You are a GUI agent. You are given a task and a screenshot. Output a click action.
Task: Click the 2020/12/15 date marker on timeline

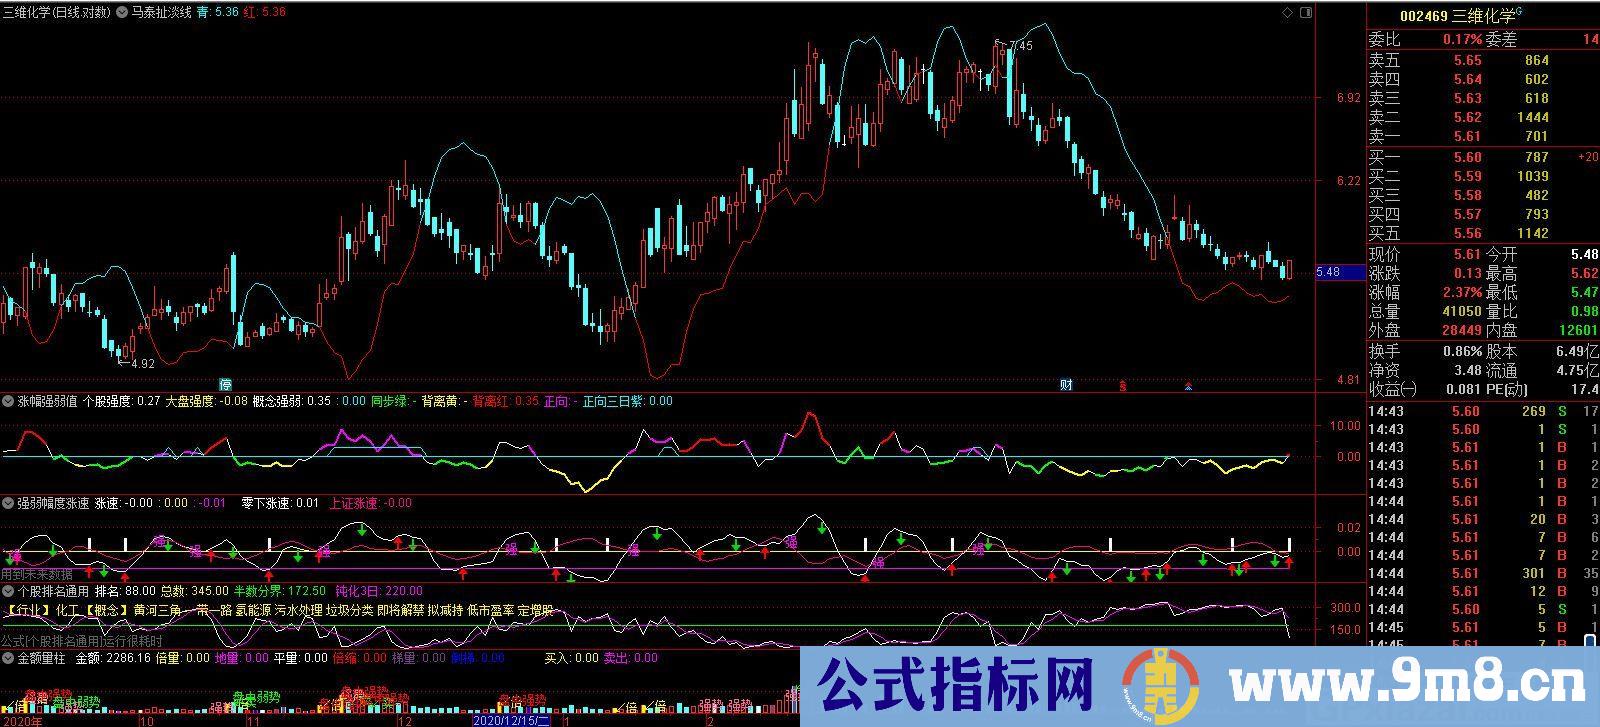510,720
